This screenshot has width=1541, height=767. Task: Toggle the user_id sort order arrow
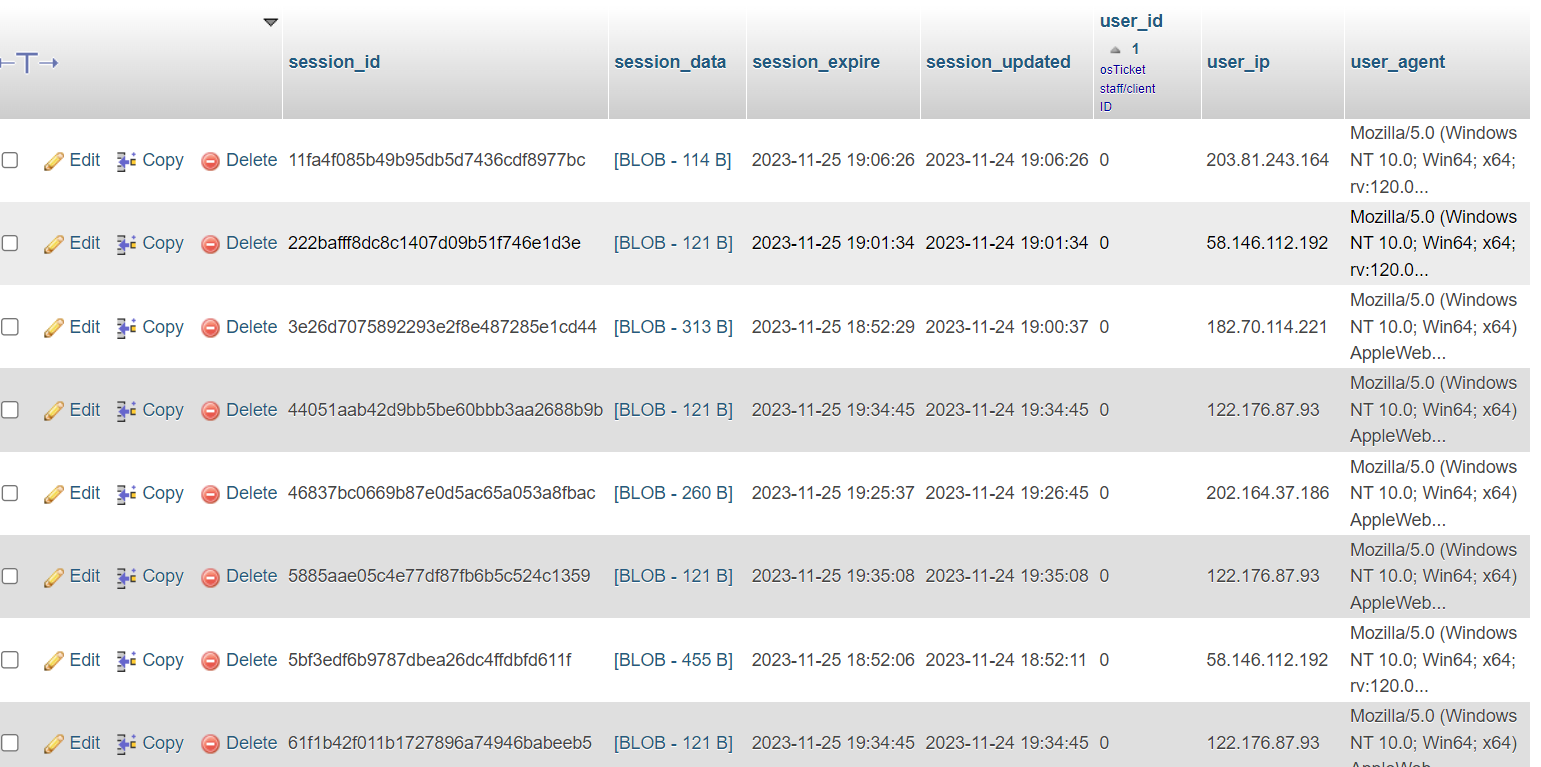tap(1116, 50)
